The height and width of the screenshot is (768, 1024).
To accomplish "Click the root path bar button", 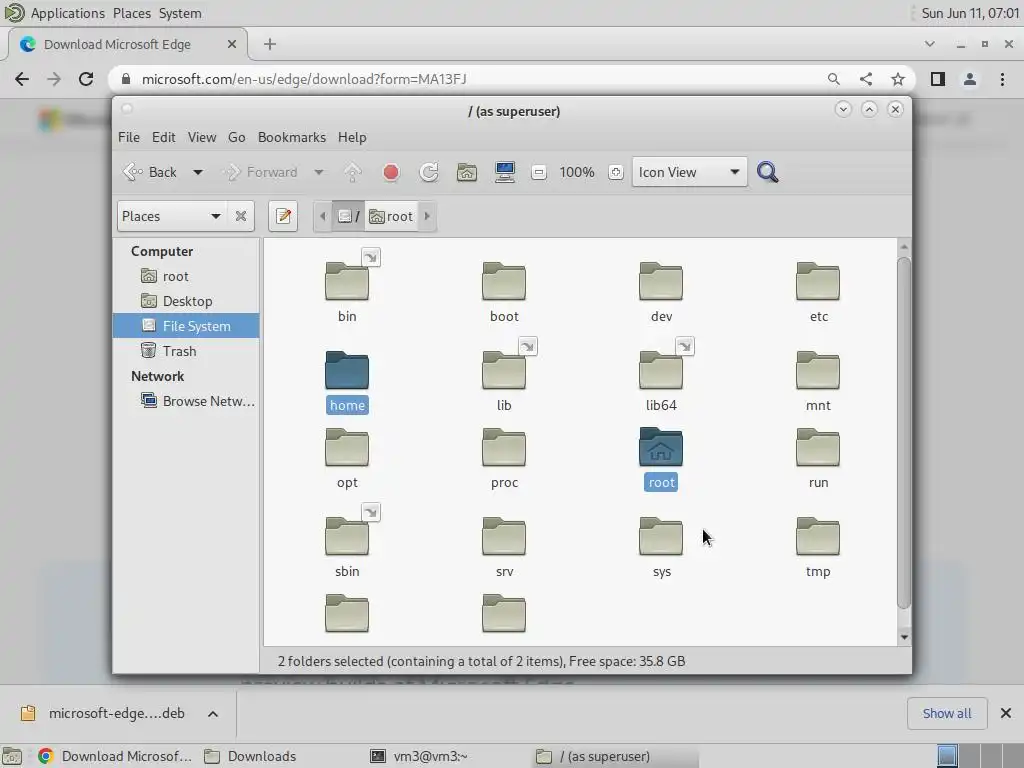I will click(391, 216).
